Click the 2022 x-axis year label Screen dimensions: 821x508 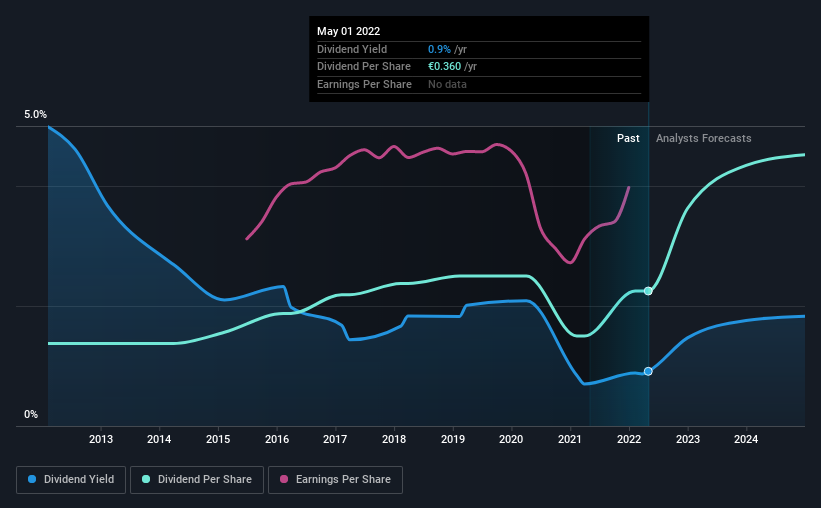629,439
